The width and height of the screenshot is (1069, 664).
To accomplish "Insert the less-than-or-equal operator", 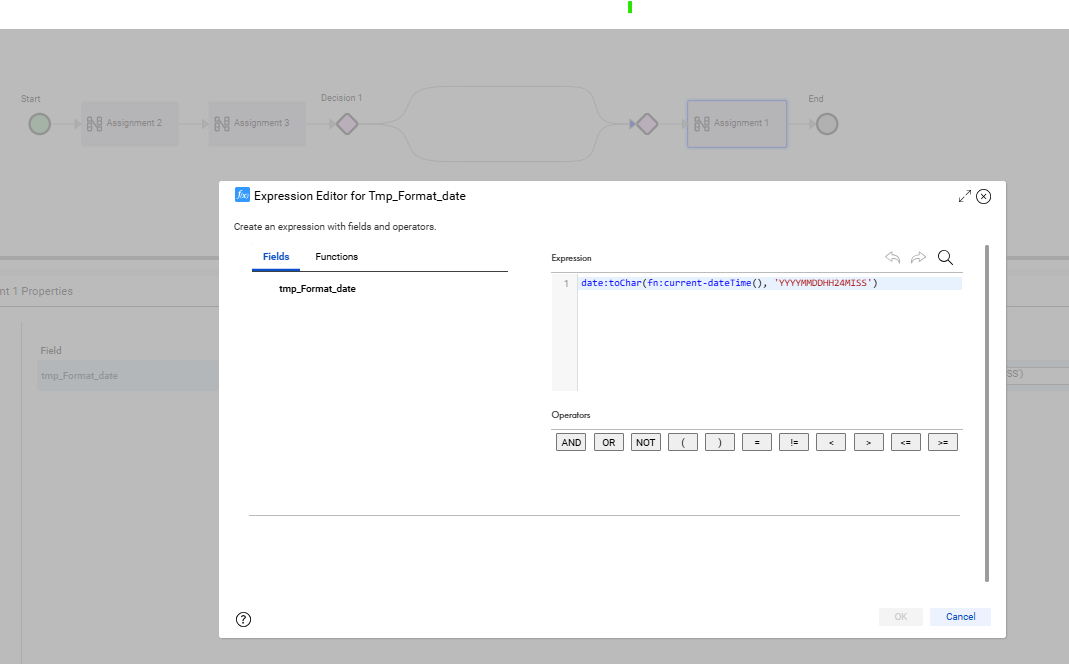I will (905, 442).
